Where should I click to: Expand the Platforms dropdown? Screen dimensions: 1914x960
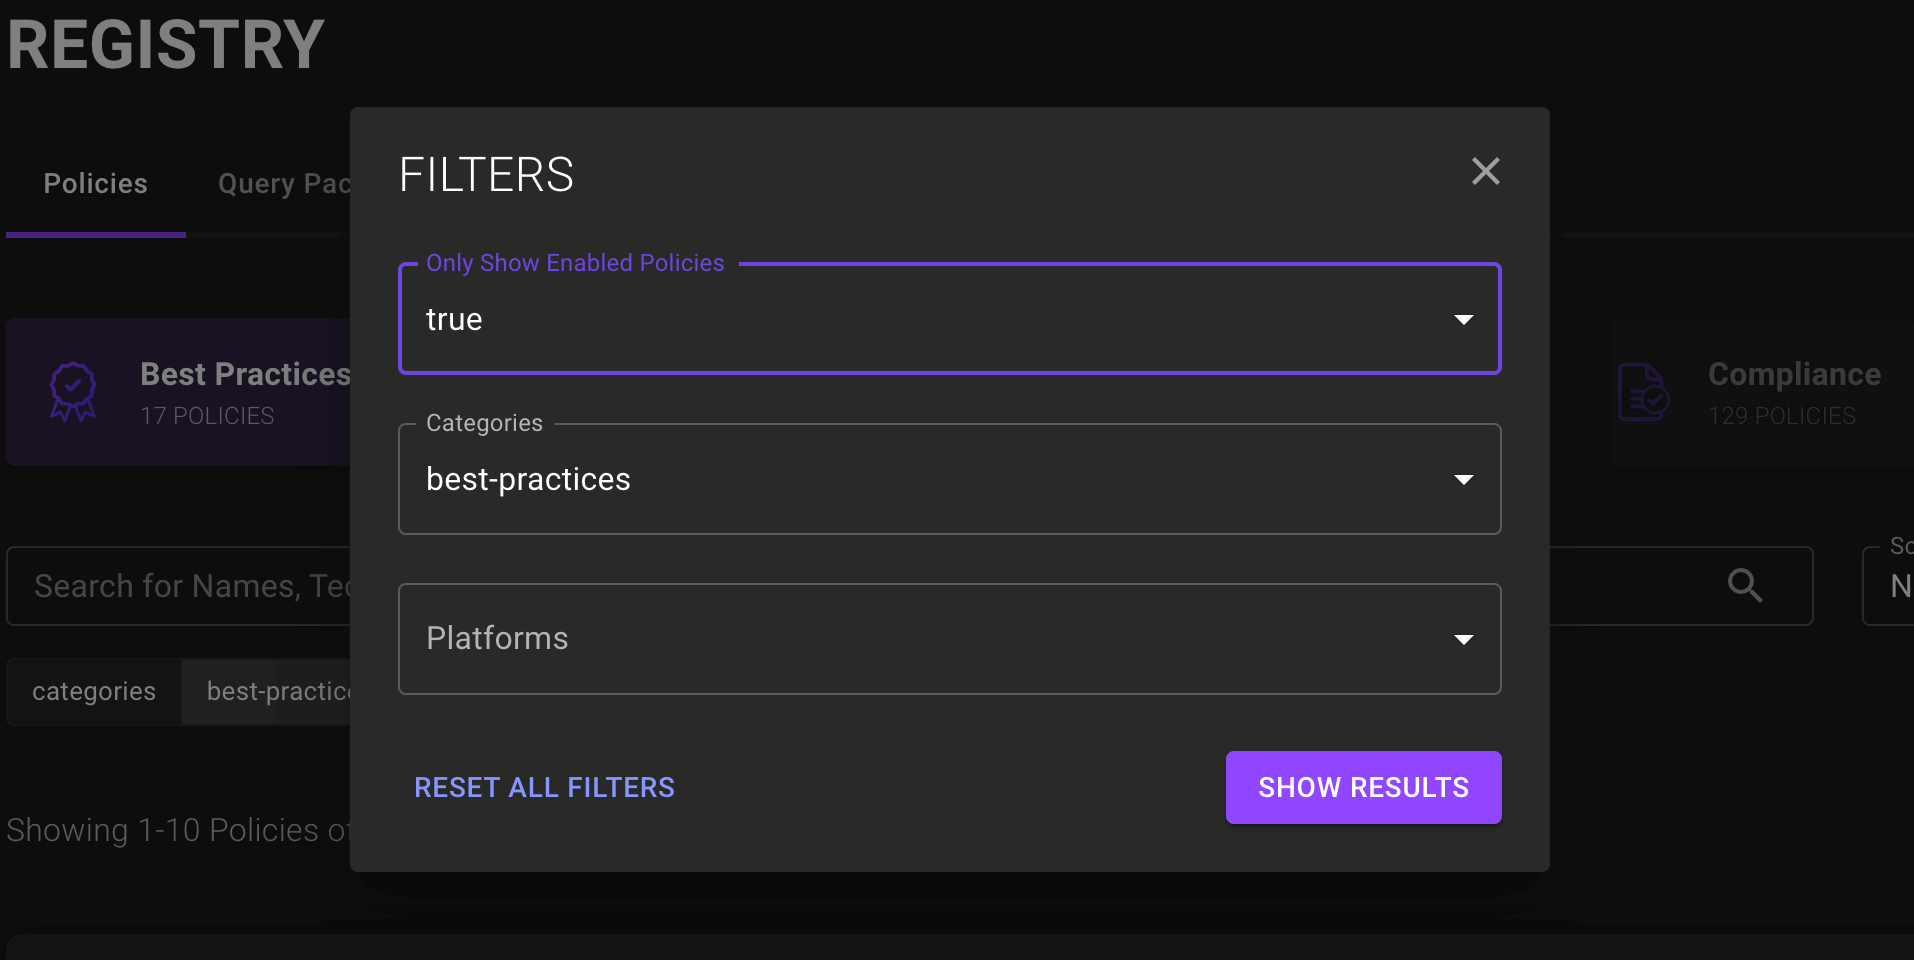click(x=930, y=640)
